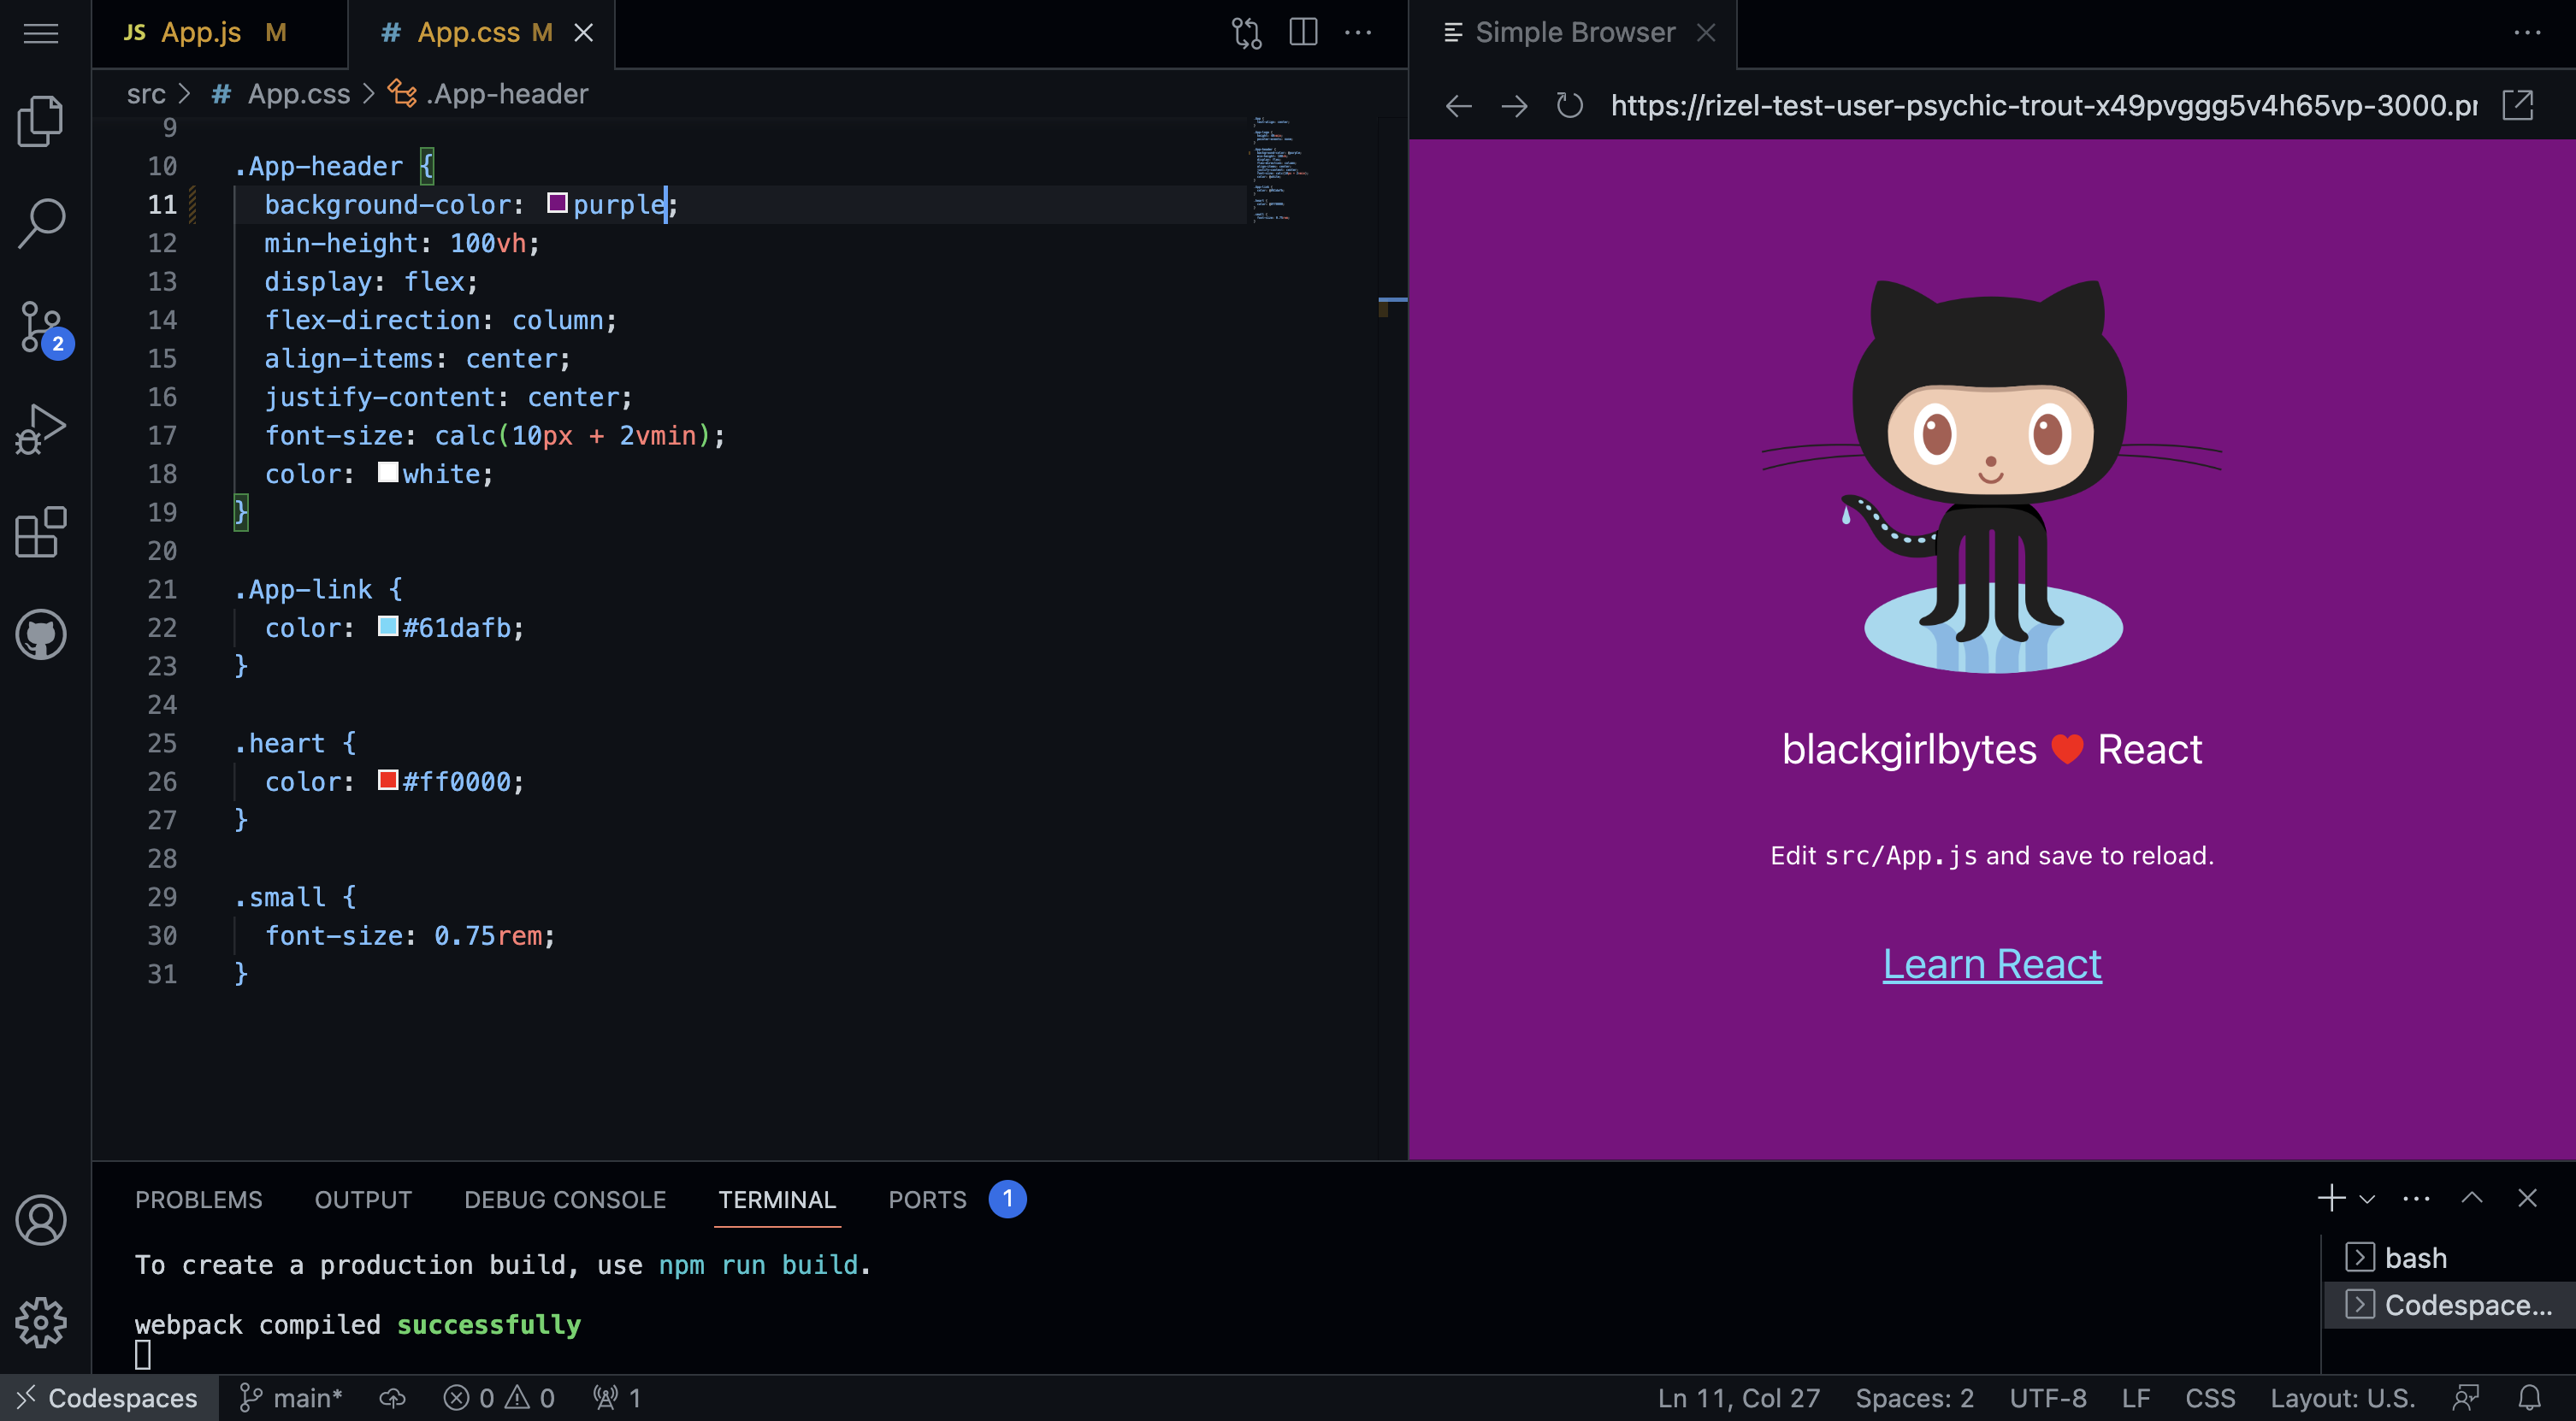
Task: Go forward in Simple Browser
Action: pyautogui.click(x=1514, y=106)
